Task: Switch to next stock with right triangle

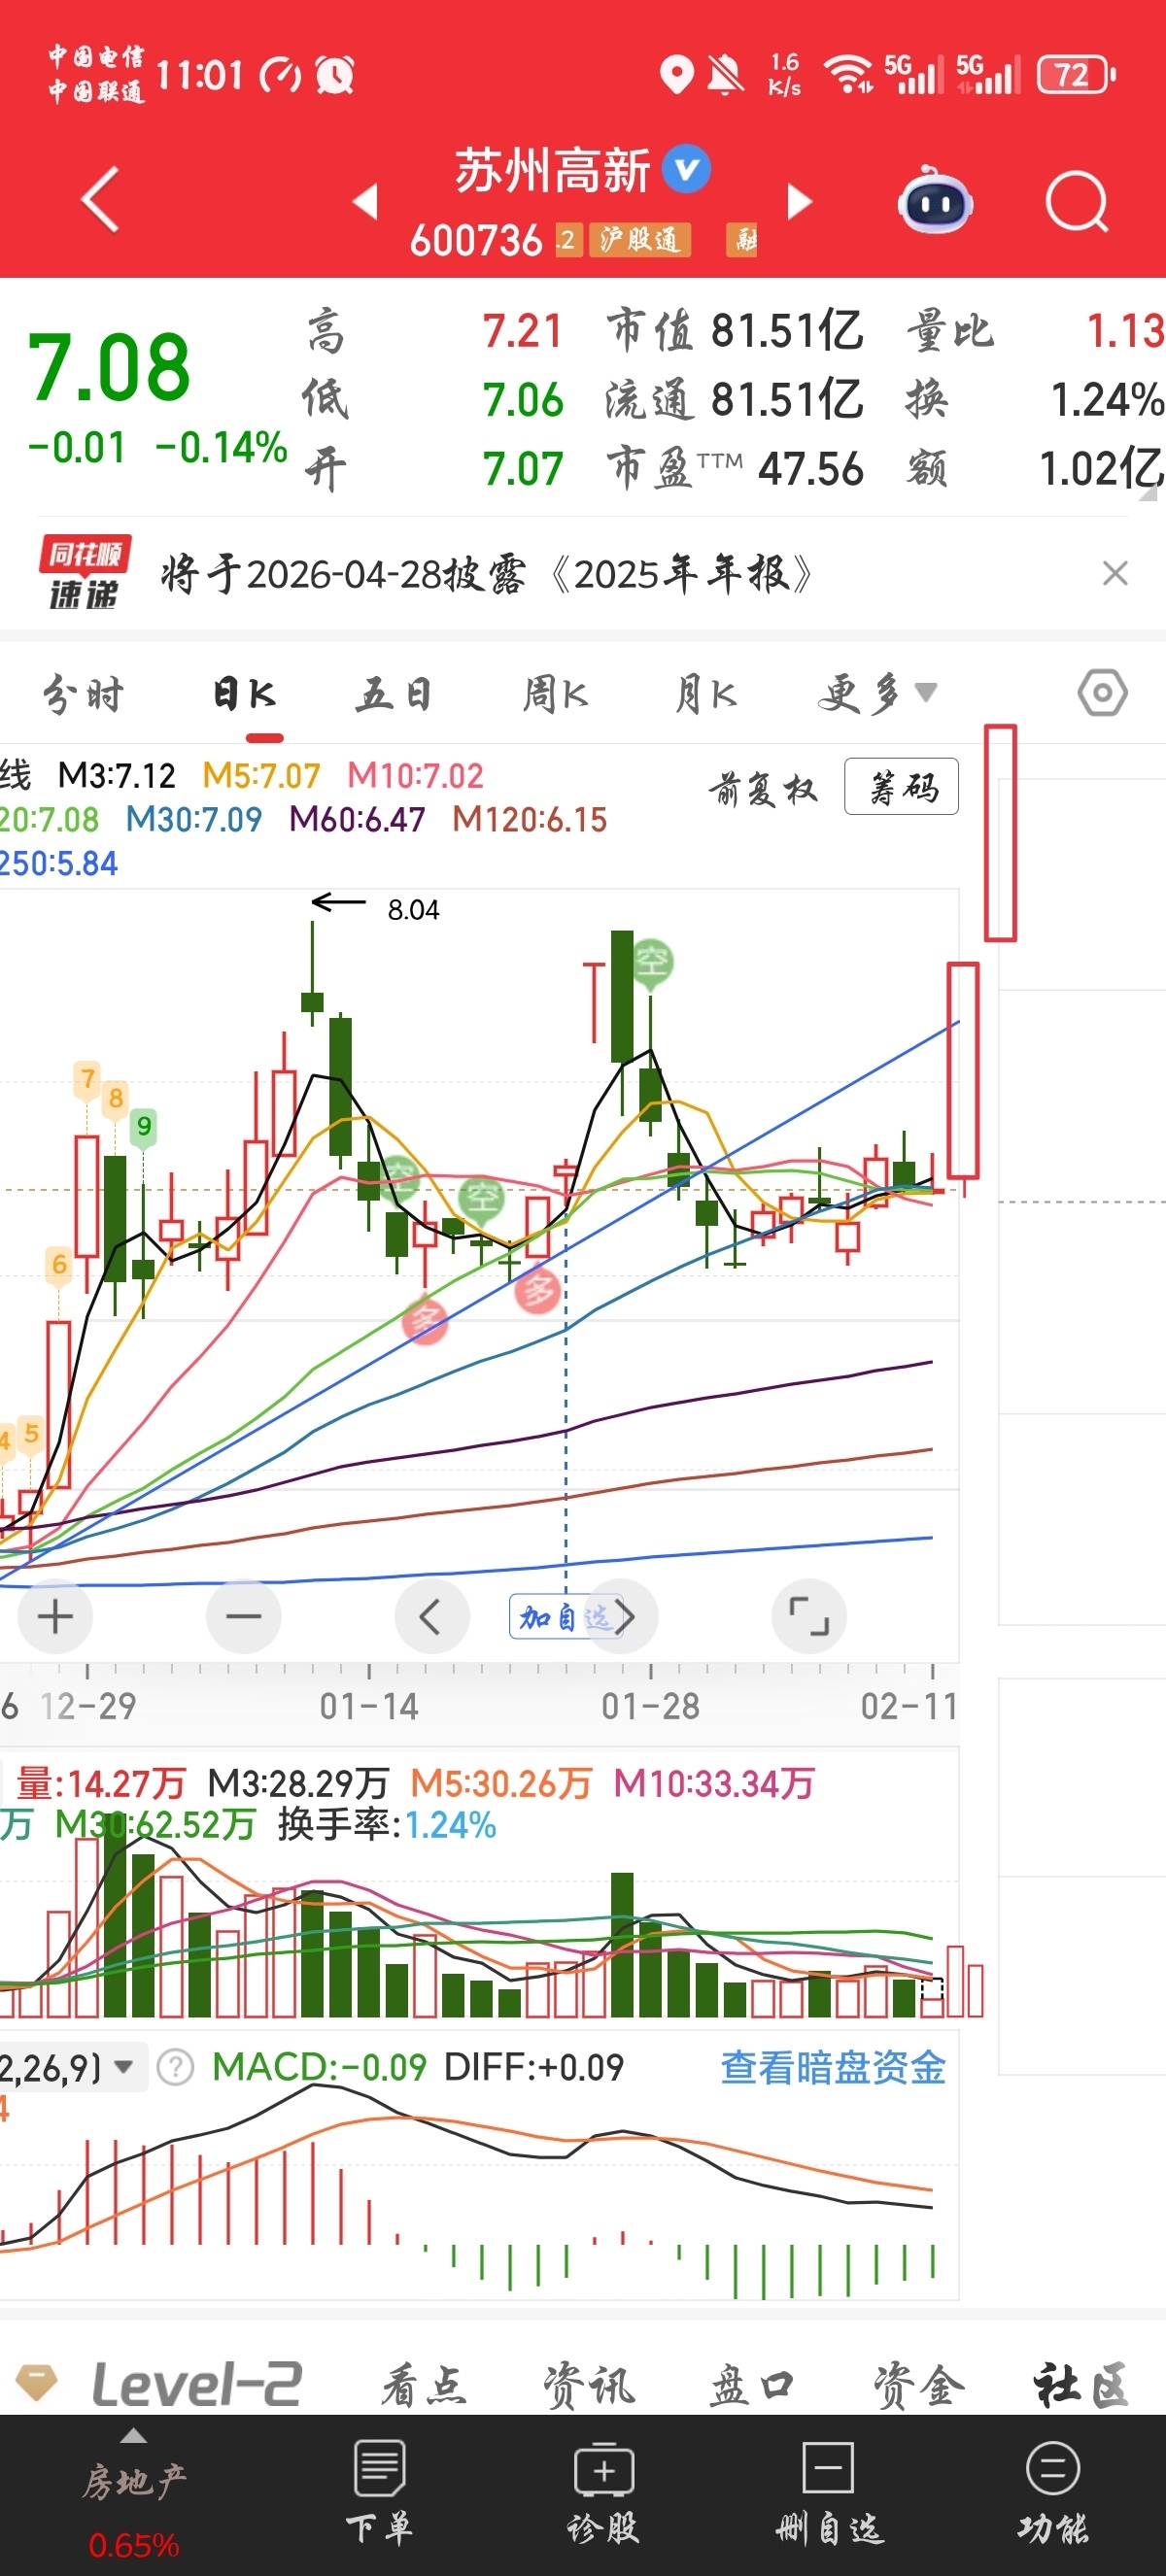Action: click(x=800, y=201)
